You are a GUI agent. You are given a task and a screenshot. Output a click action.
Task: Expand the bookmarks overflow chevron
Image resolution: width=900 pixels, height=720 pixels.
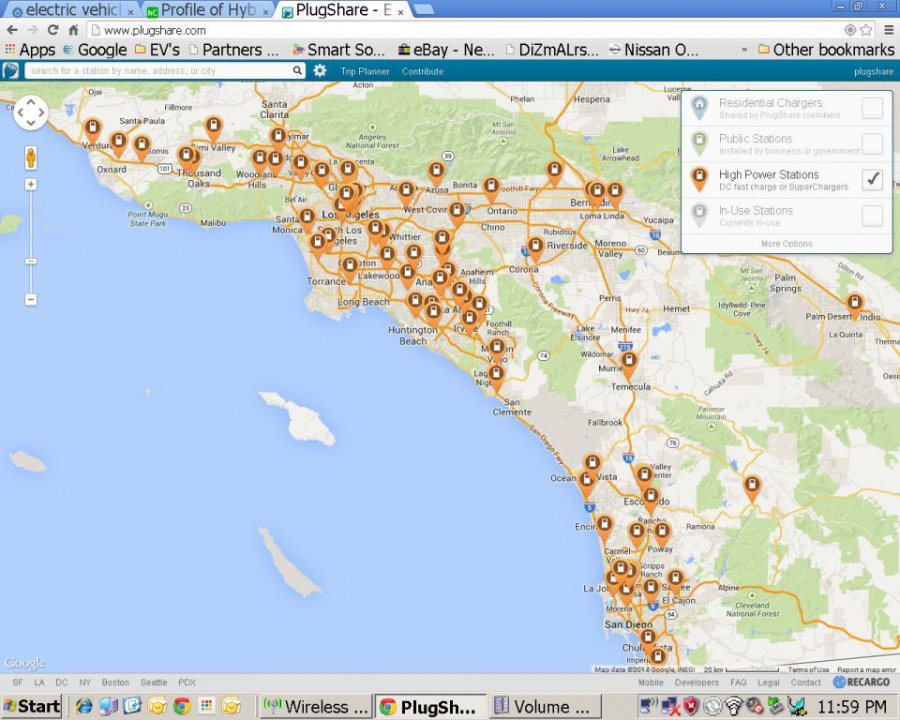tap(744, 50)
